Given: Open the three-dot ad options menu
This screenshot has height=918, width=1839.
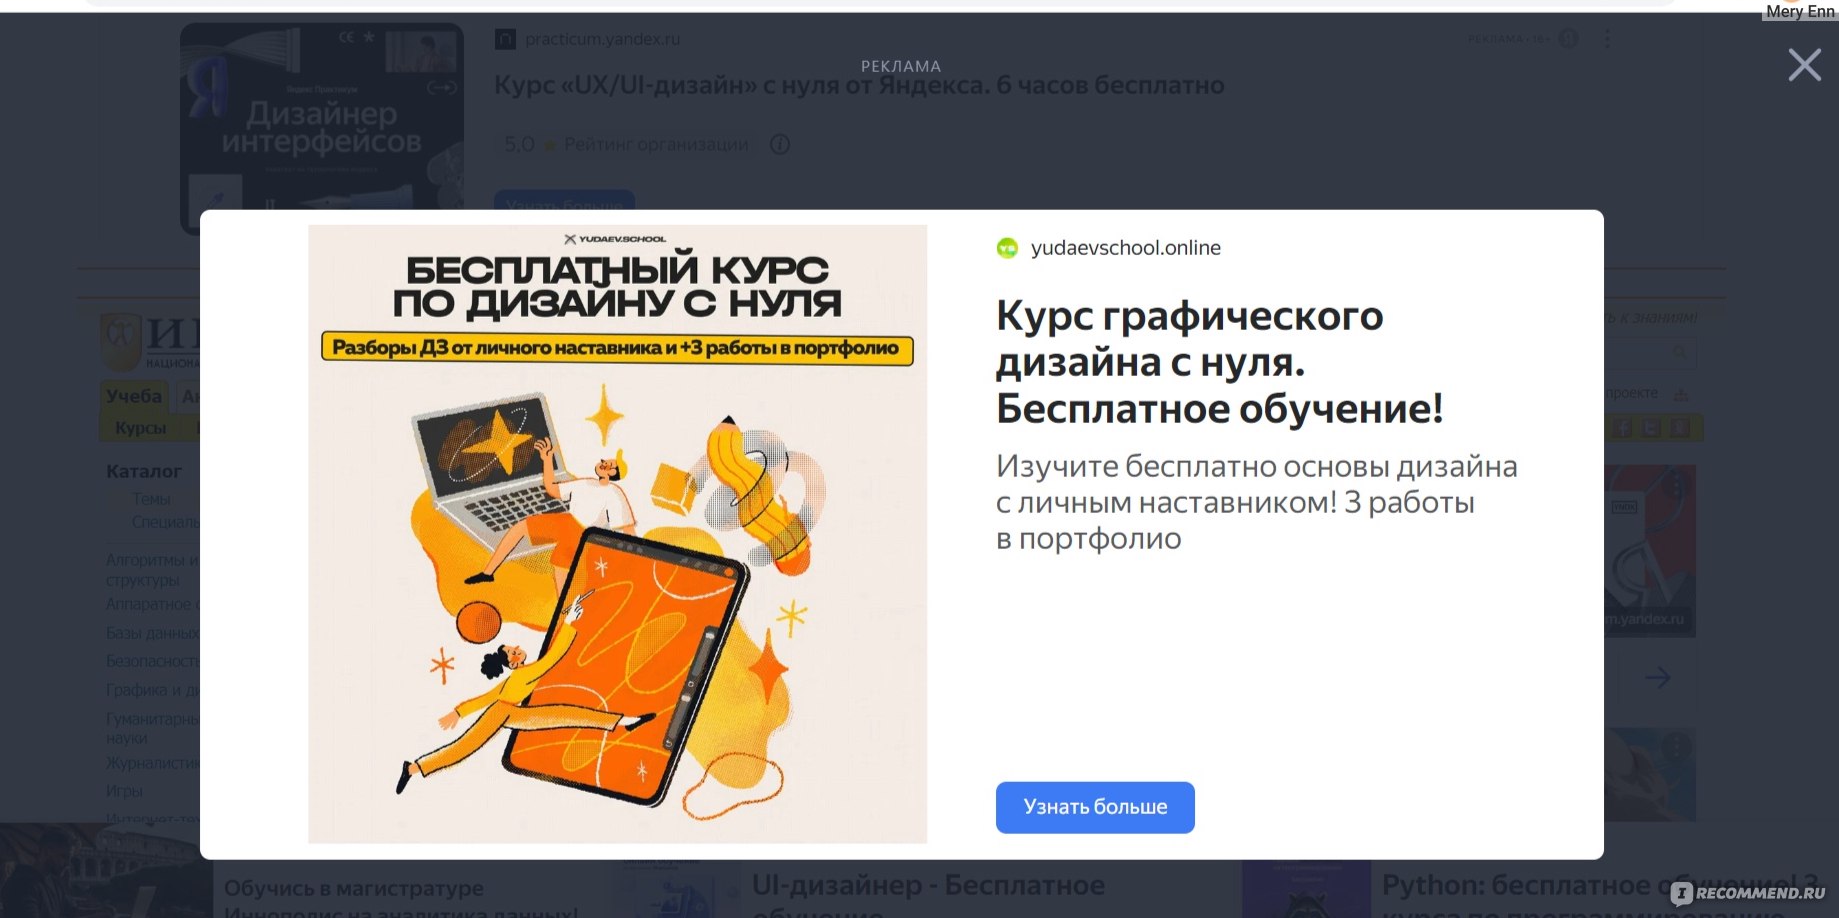Looking at the screenshot, I should pos(1607,39).
